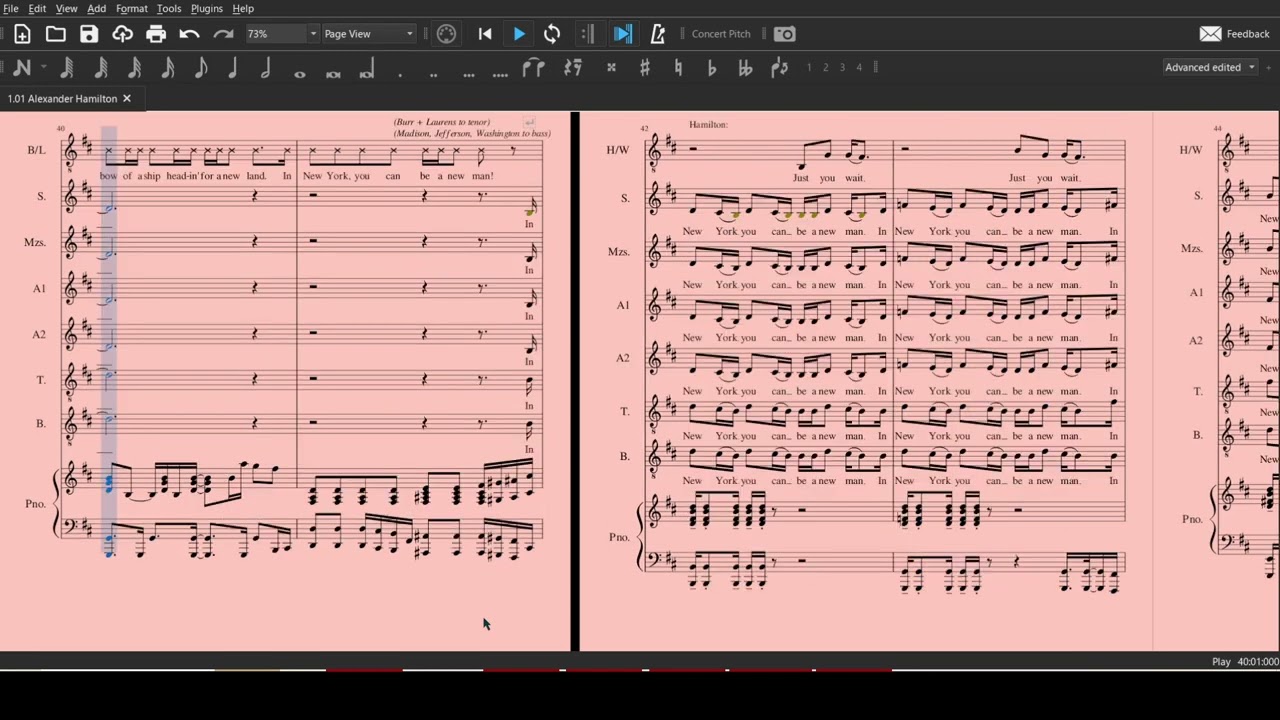
Task: Select the quarter note duration
Action: point(233,68)
